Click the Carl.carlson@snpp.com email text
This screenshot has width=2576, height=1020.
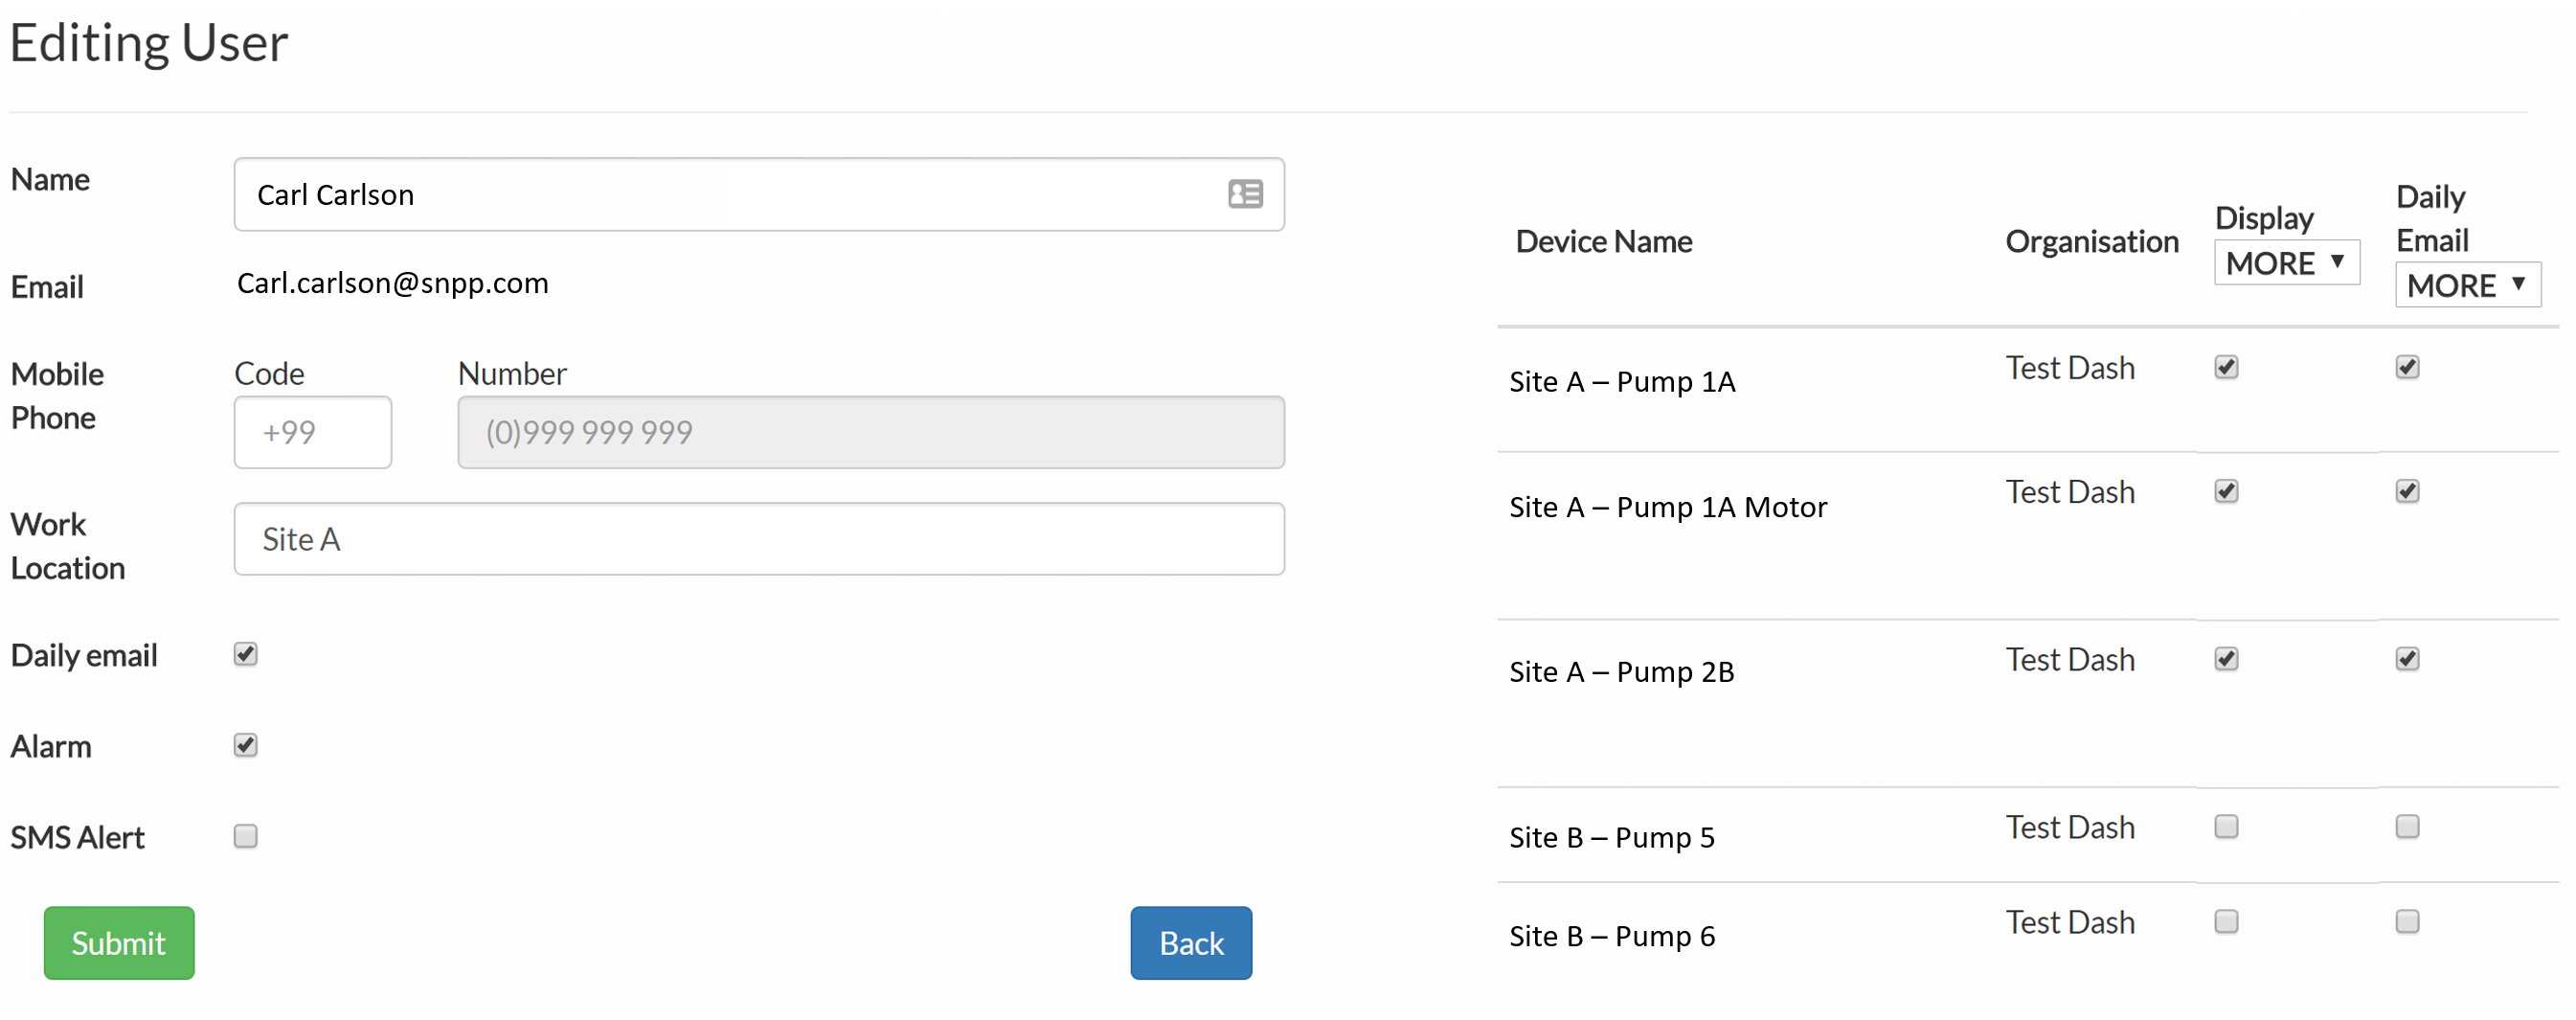(x=393, y=284)
